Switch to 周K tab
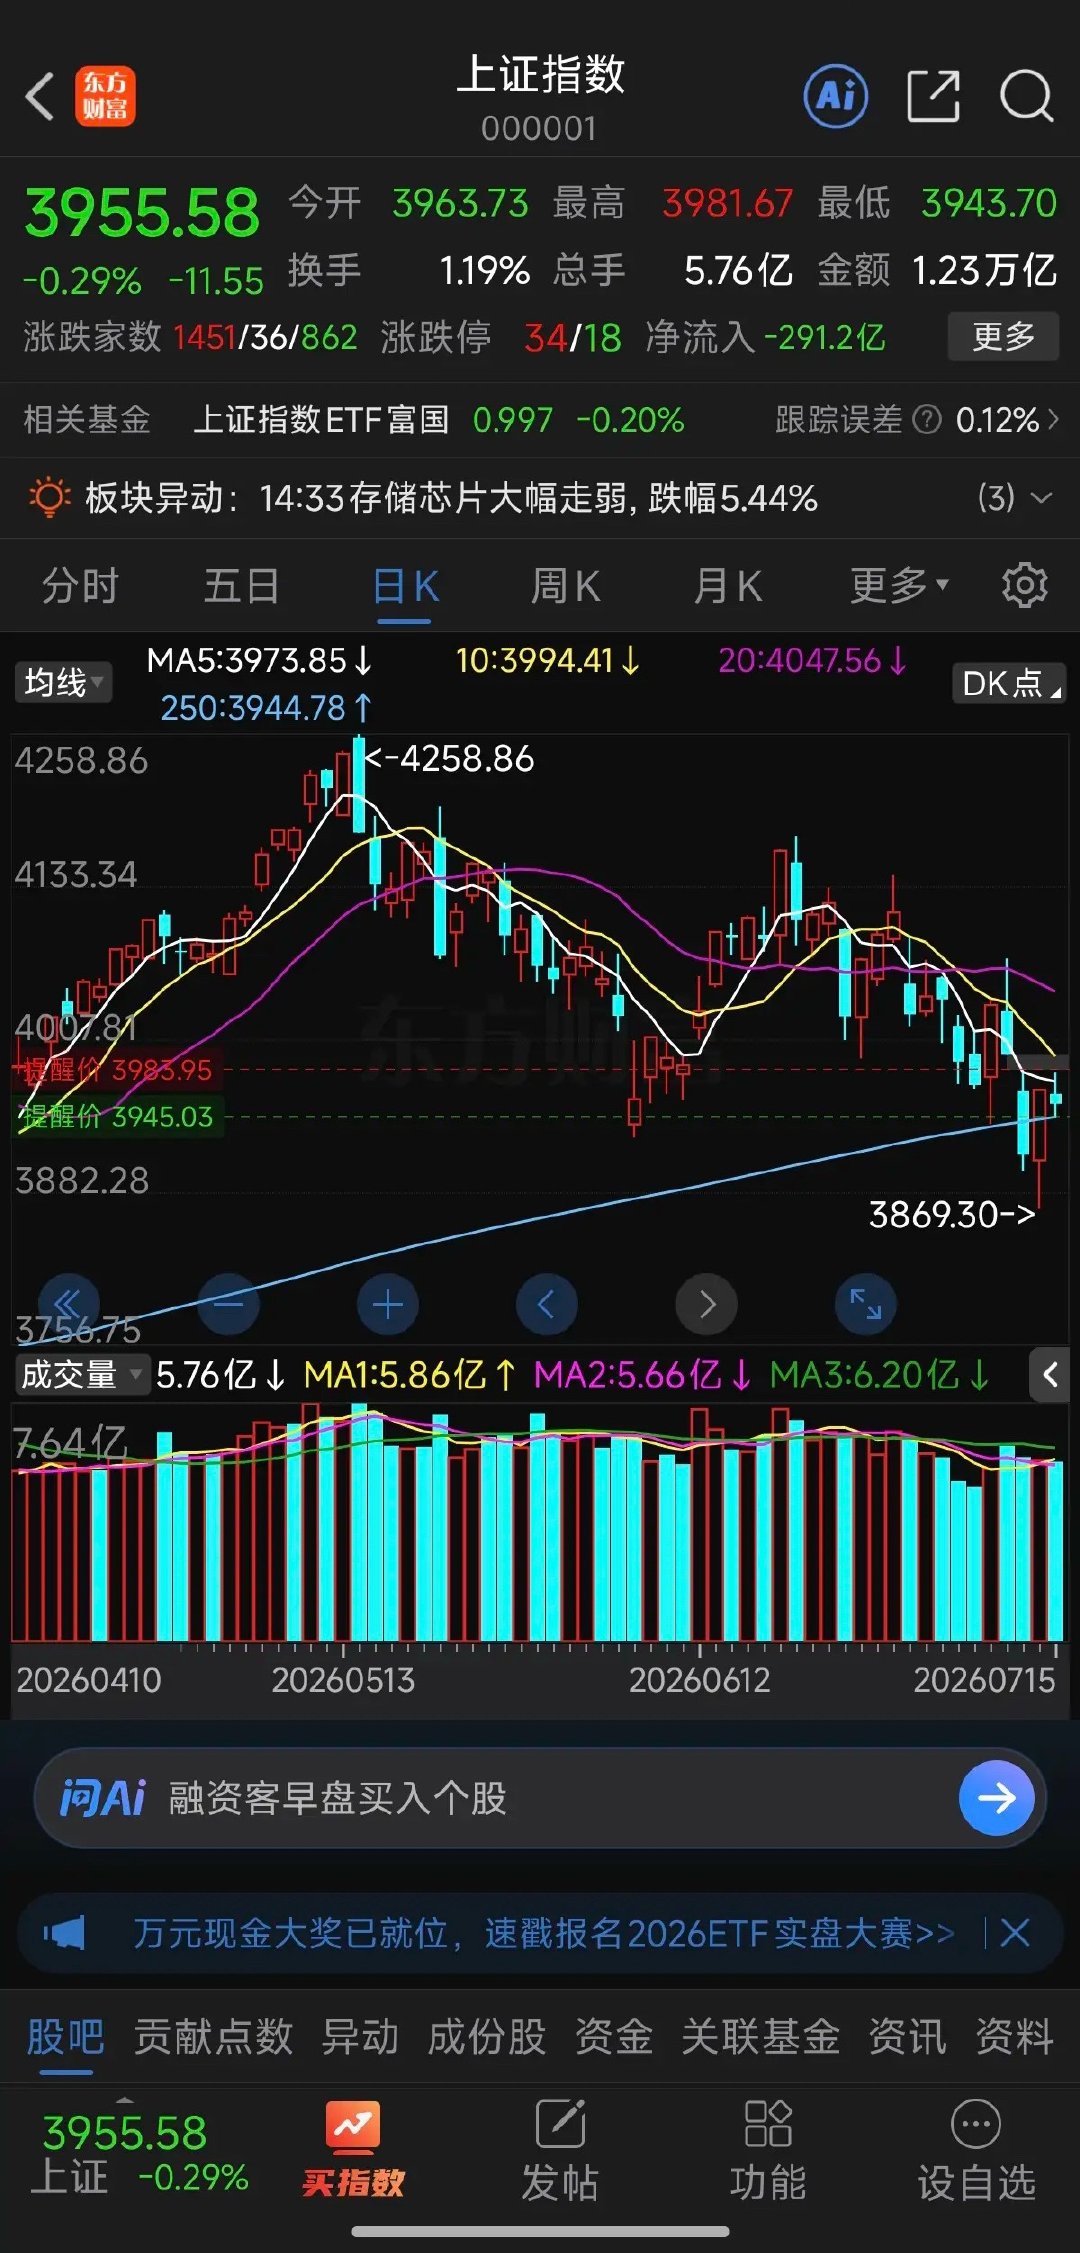 pyautogui.click(x=565, y=586)
